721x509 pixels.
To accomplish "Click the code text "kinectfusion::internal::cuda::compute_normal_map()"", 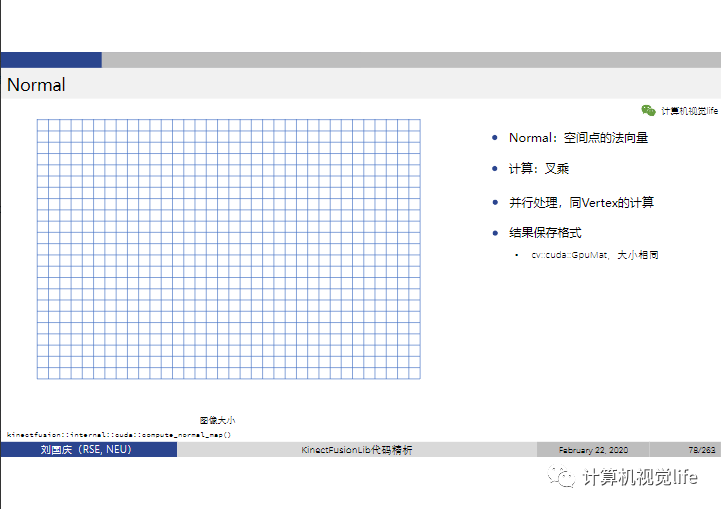I will tap(119, 435).
